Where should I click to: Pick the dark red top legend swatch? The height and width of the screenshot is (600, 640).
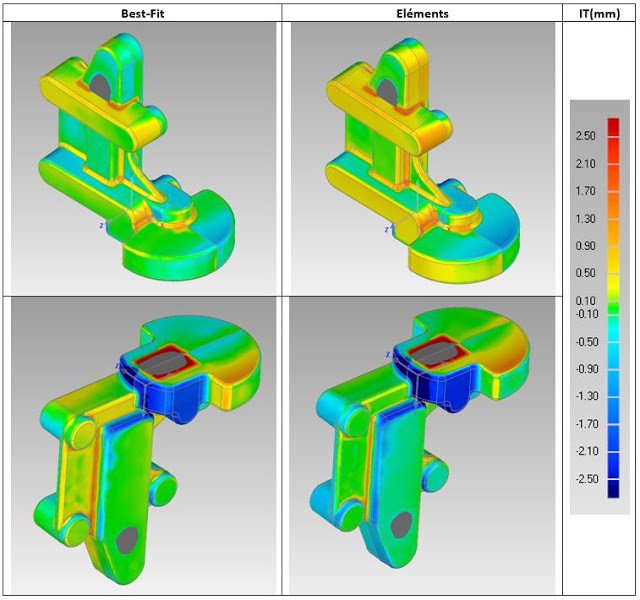[x=613, y=127]
